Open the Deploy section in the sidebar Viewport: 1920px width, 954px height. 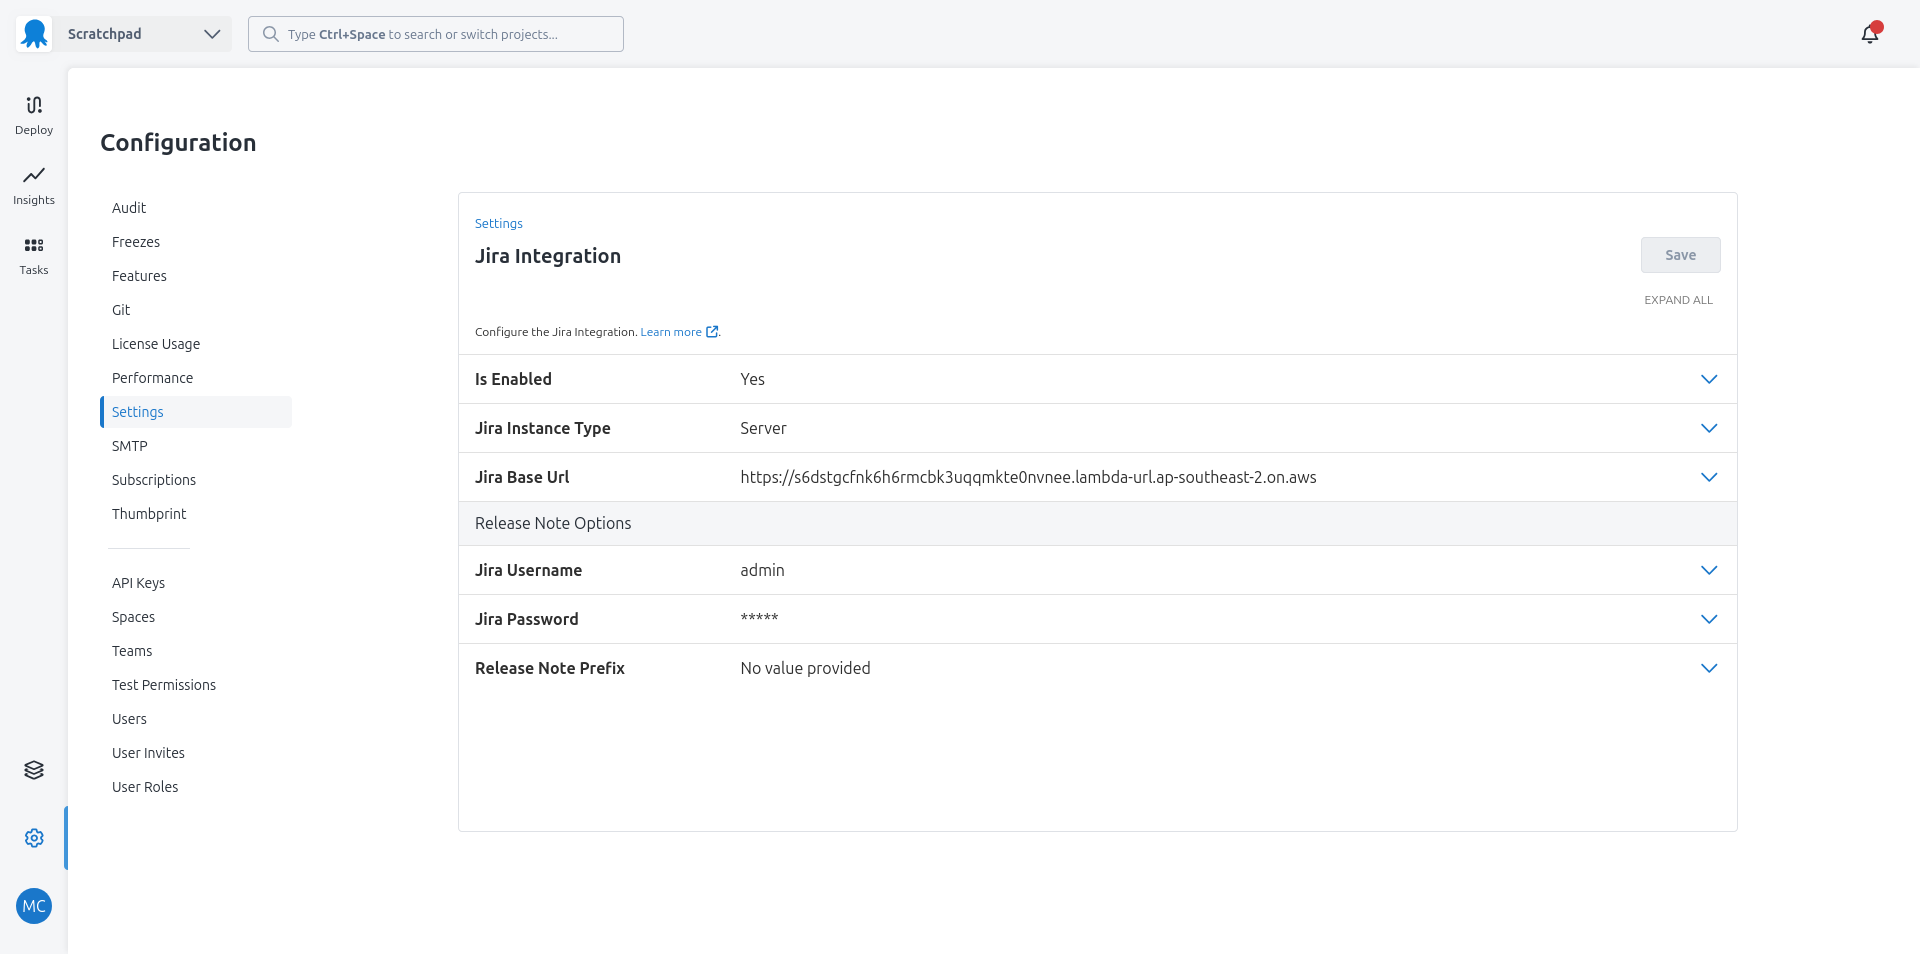pyautogui.click(x=33, y=113)
